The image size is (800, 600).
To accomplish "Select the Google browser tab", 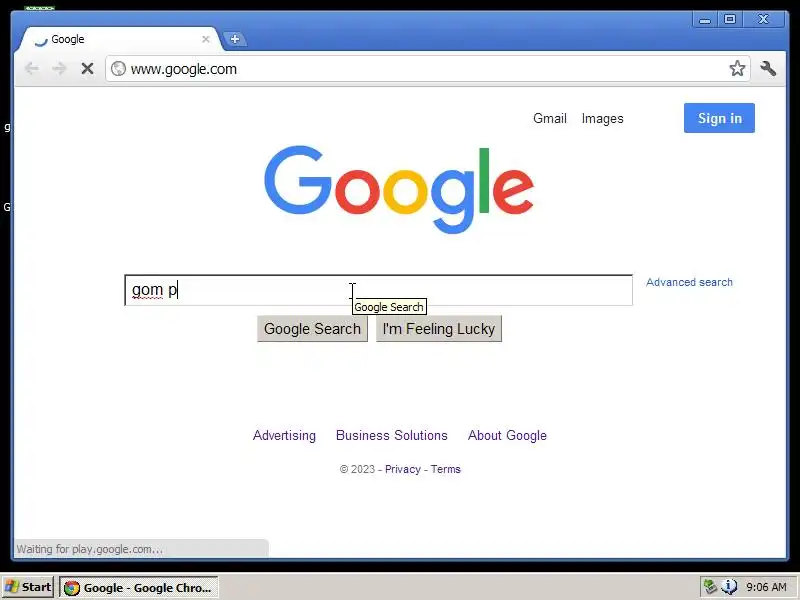I will click(120, 39).
